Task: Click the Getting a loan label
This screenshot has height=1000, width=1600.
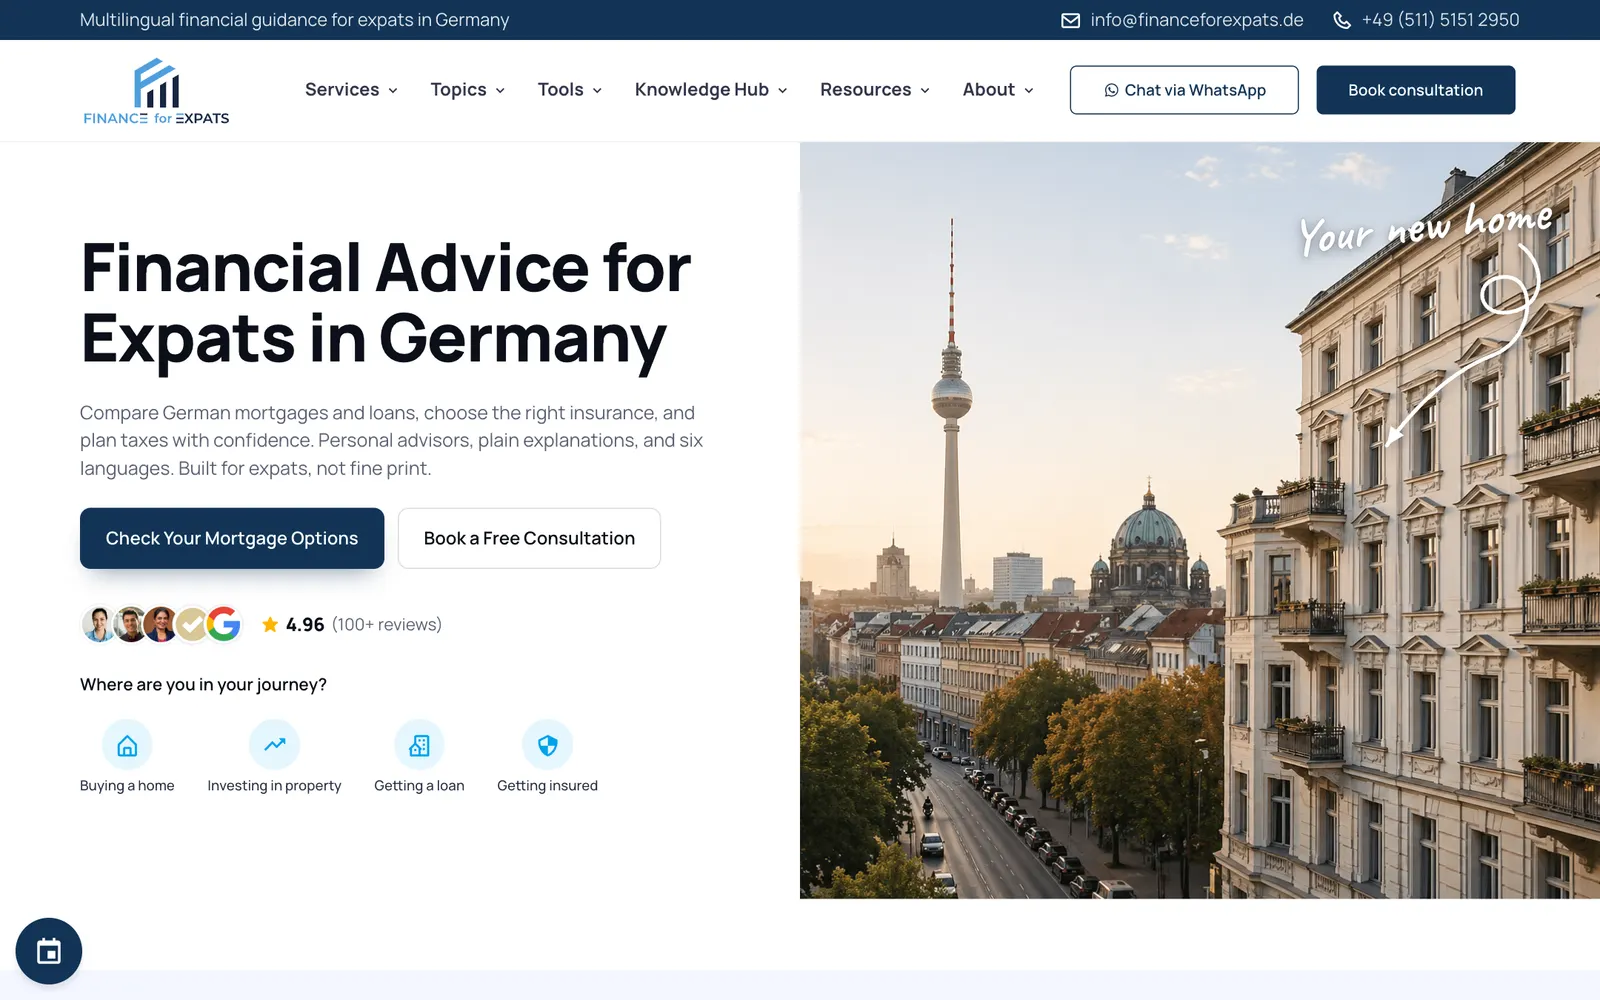Action: 419,786
